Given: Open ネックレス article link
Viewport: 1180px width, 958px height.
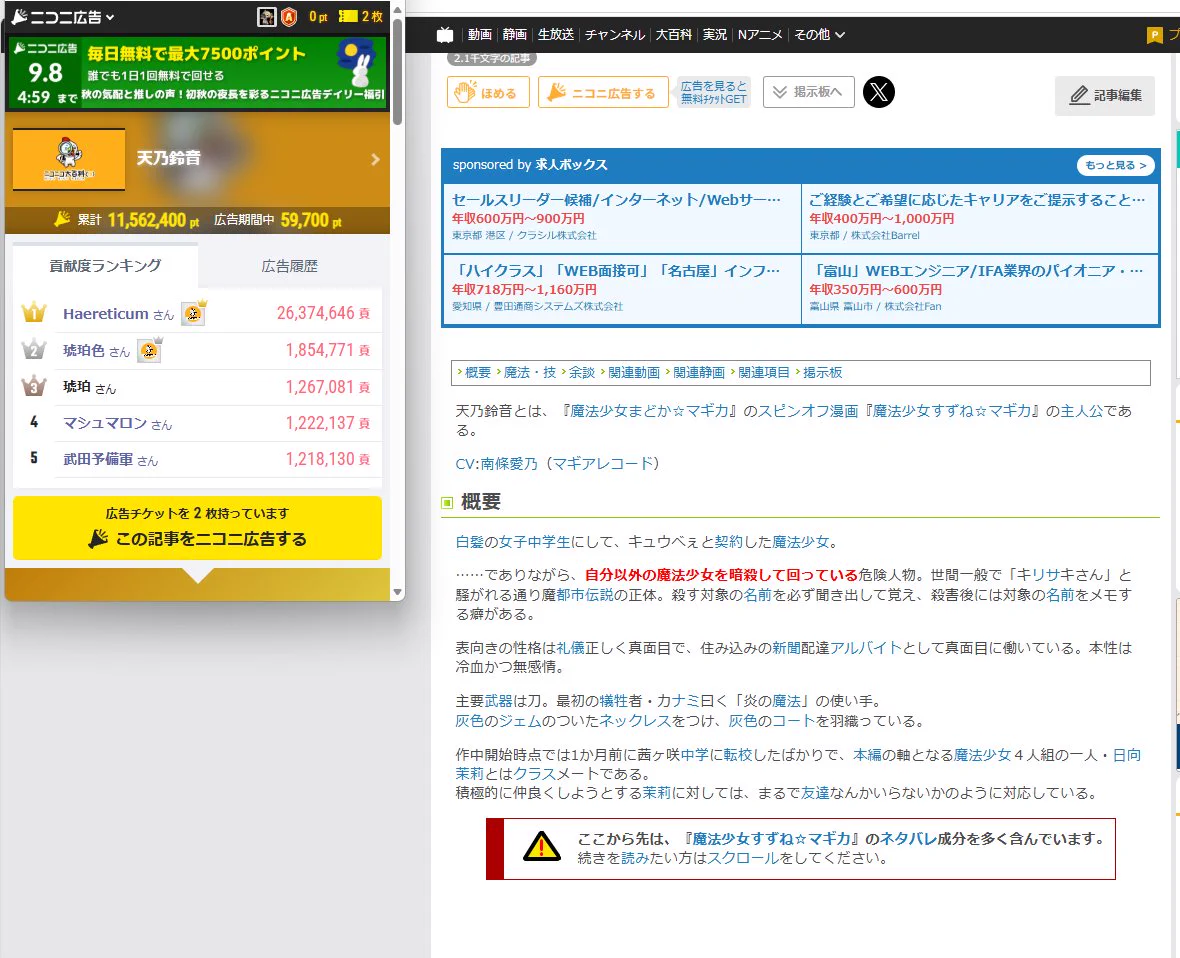Looking at the screenshot, I should coord(634,721).
